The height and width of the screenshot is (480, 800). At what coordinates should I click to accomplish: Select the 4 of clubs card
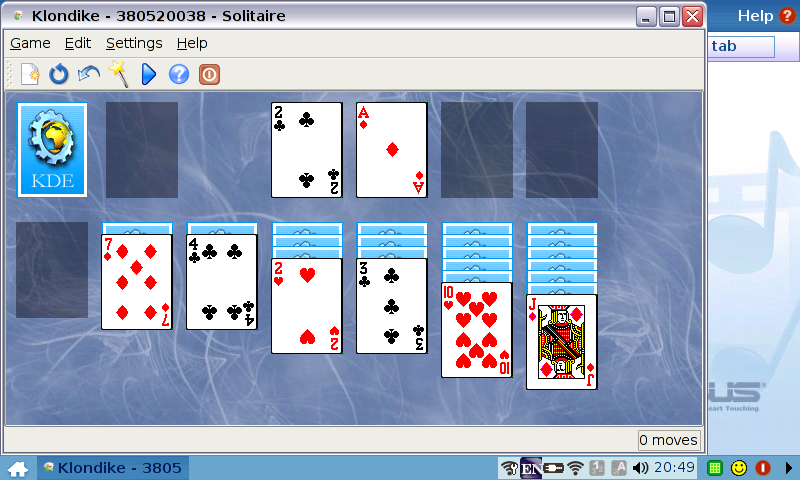pyautogui.click(x=221, y=282)
